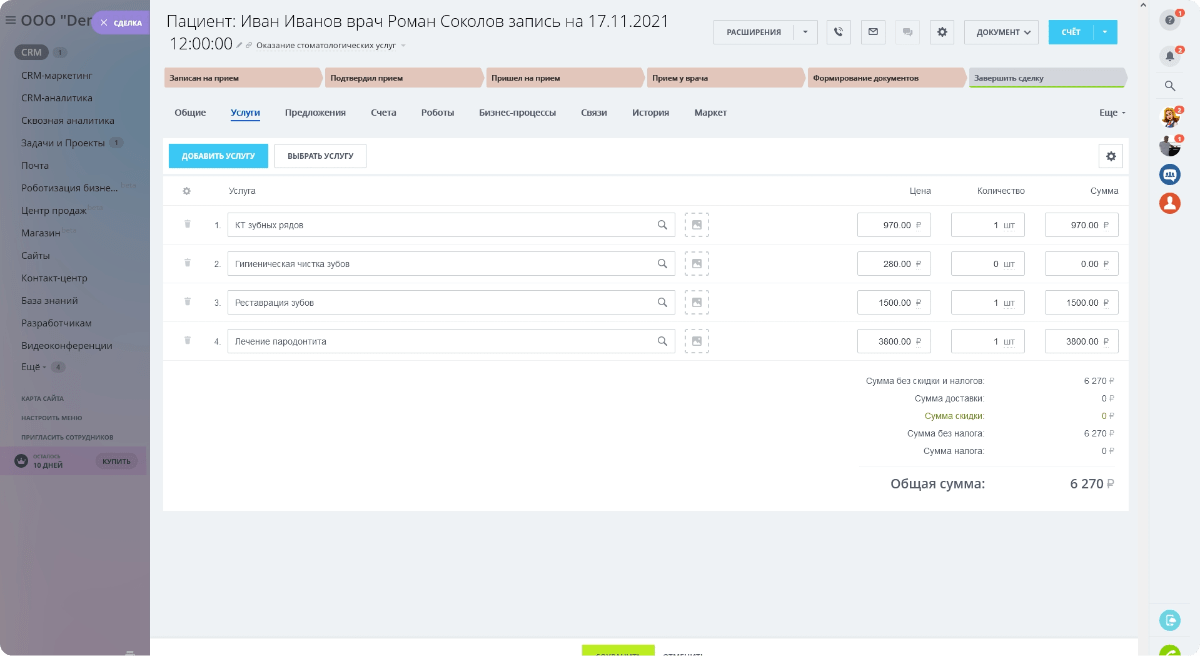1200x656 pixels.
Task: Click the magnifier search icon in right sidebar
Action: (1169, 86)
